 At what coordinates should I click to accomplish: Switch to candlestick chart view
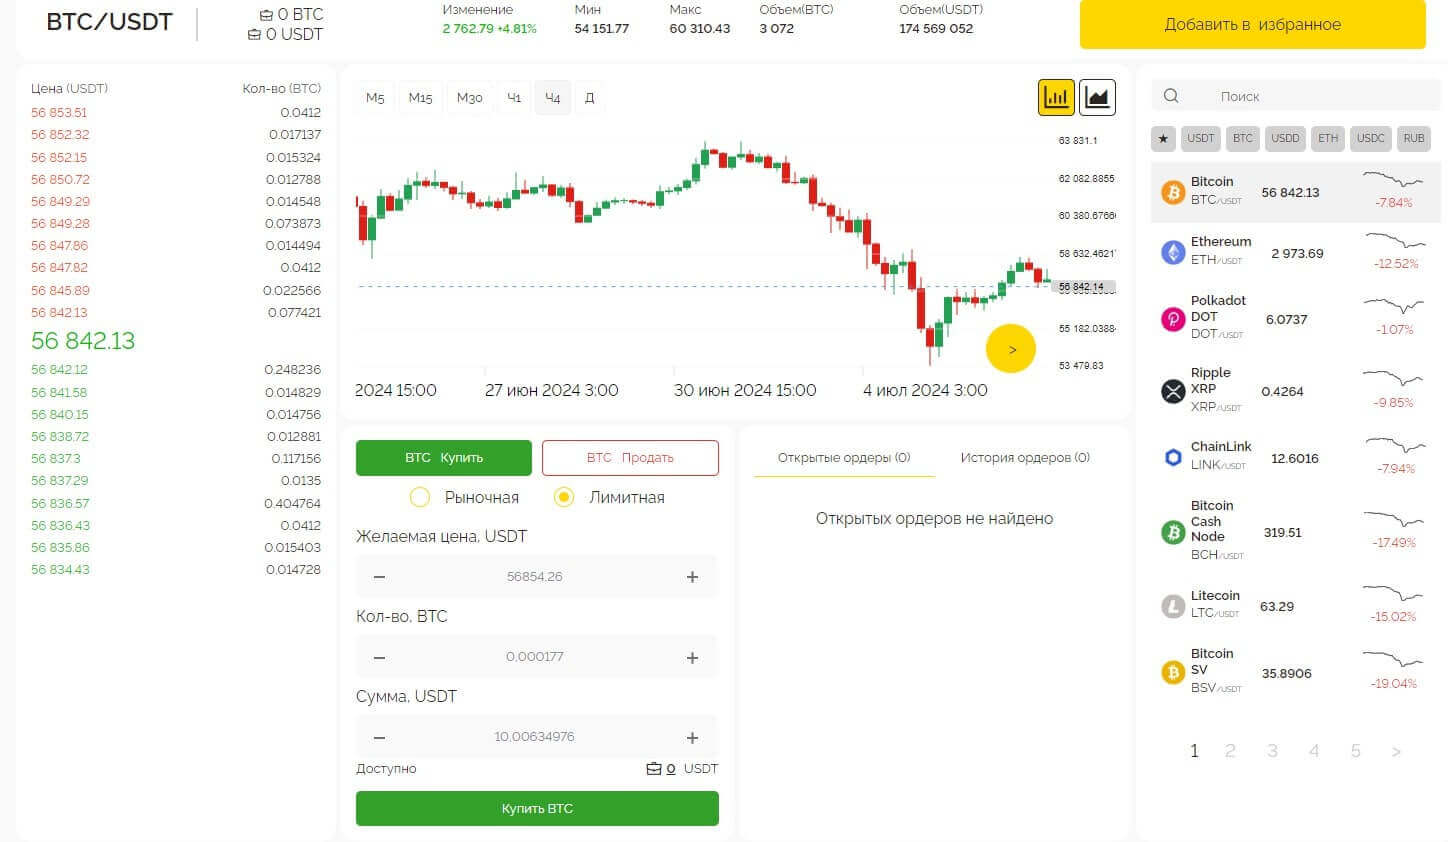click(1056, 97)
